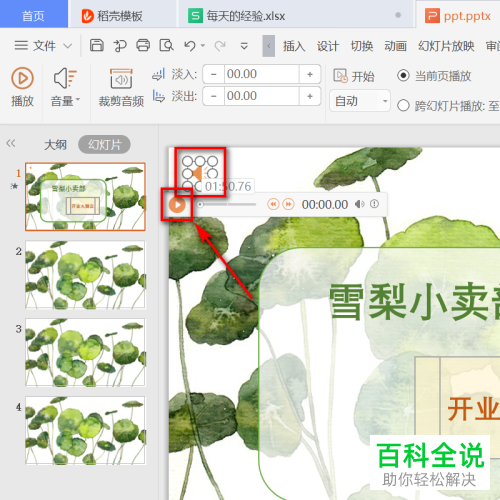
Task: Click the Print Preview icon
Action: [166, 45]
